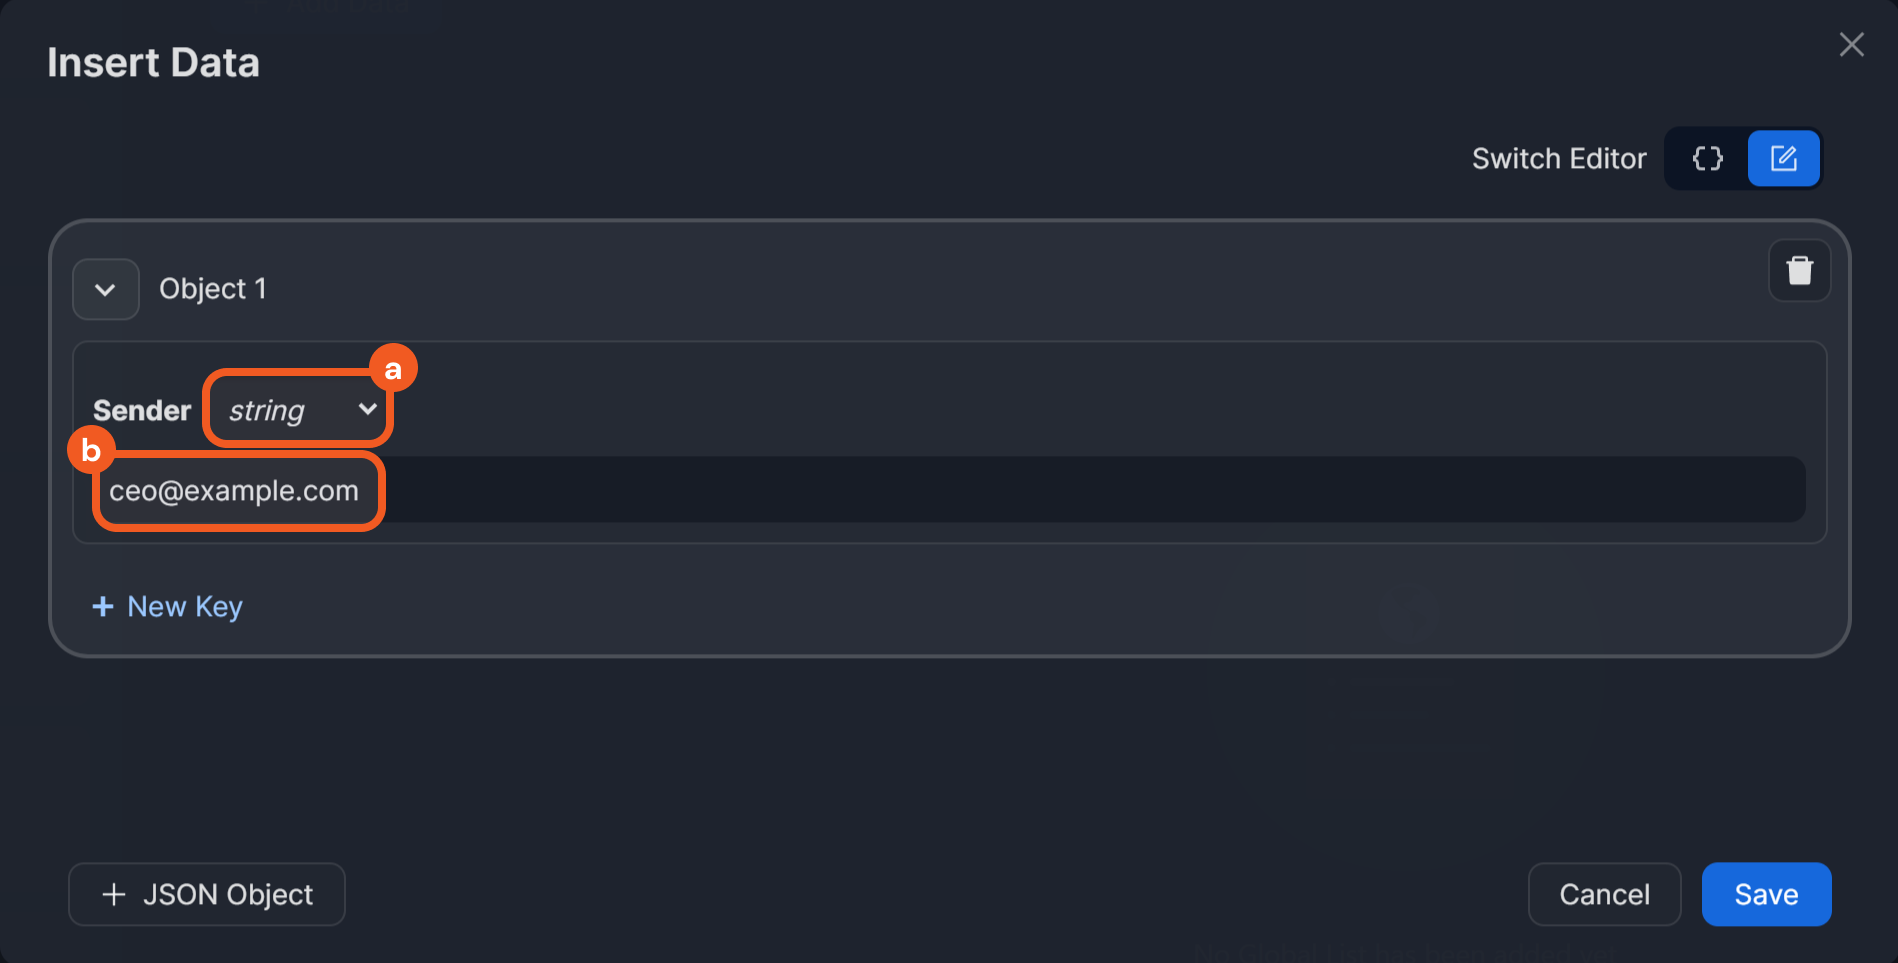Viewport: 1898px width, 963px height.
Task: Select the Sender key label
Action: pos(142,411)
